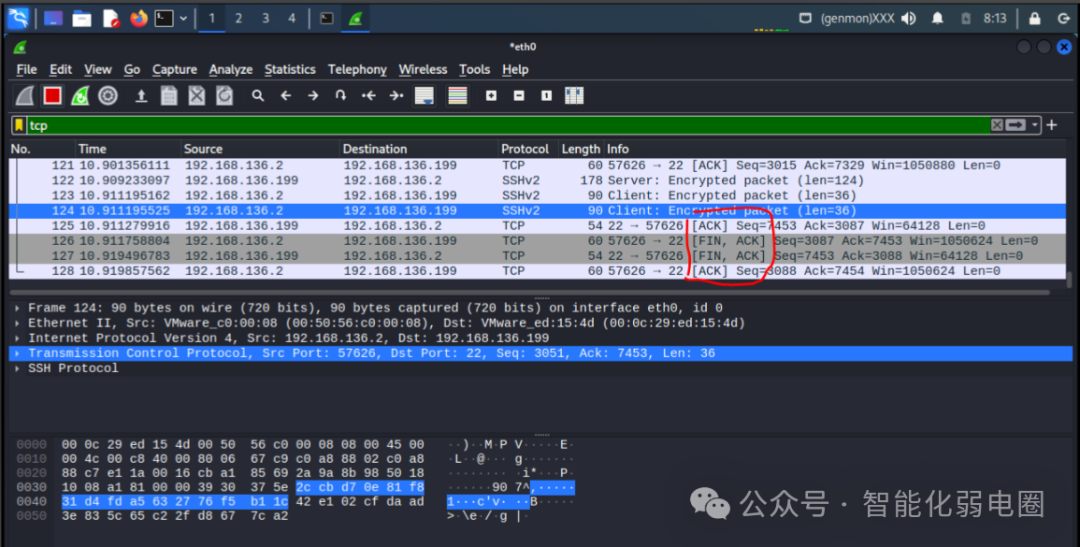The width and height of the screenshot is (1080, 547).
Task: Expand the Ethernet II details row
Action: click(17, 323)
